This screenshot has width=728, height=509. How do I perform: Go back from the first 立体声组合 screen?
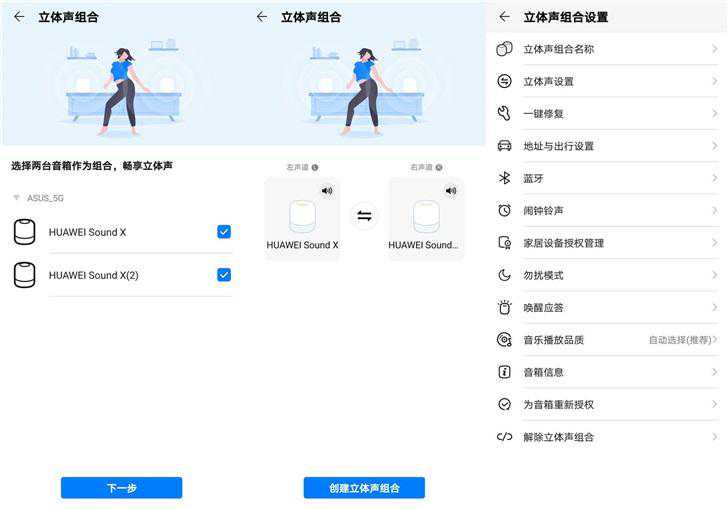click(18, 17)
